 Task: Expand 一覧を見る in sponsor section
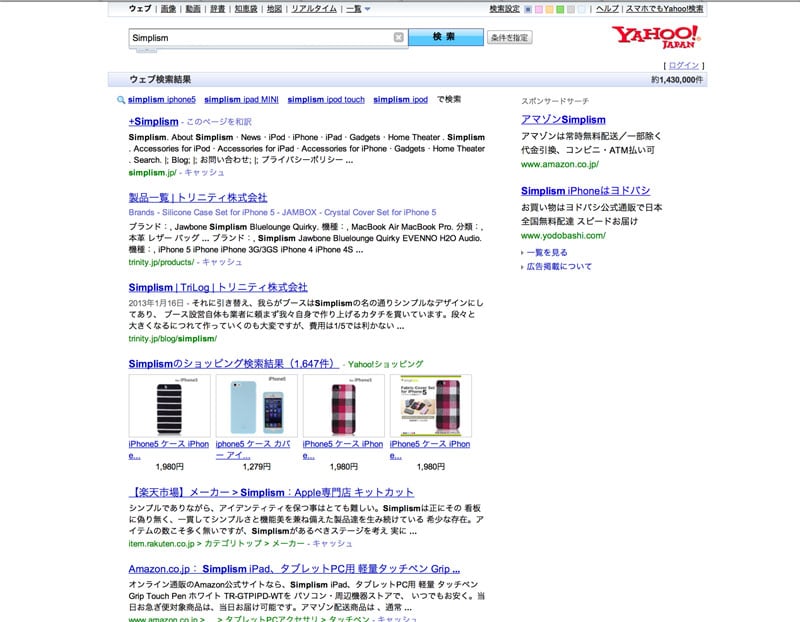click(x=546, y=253)
